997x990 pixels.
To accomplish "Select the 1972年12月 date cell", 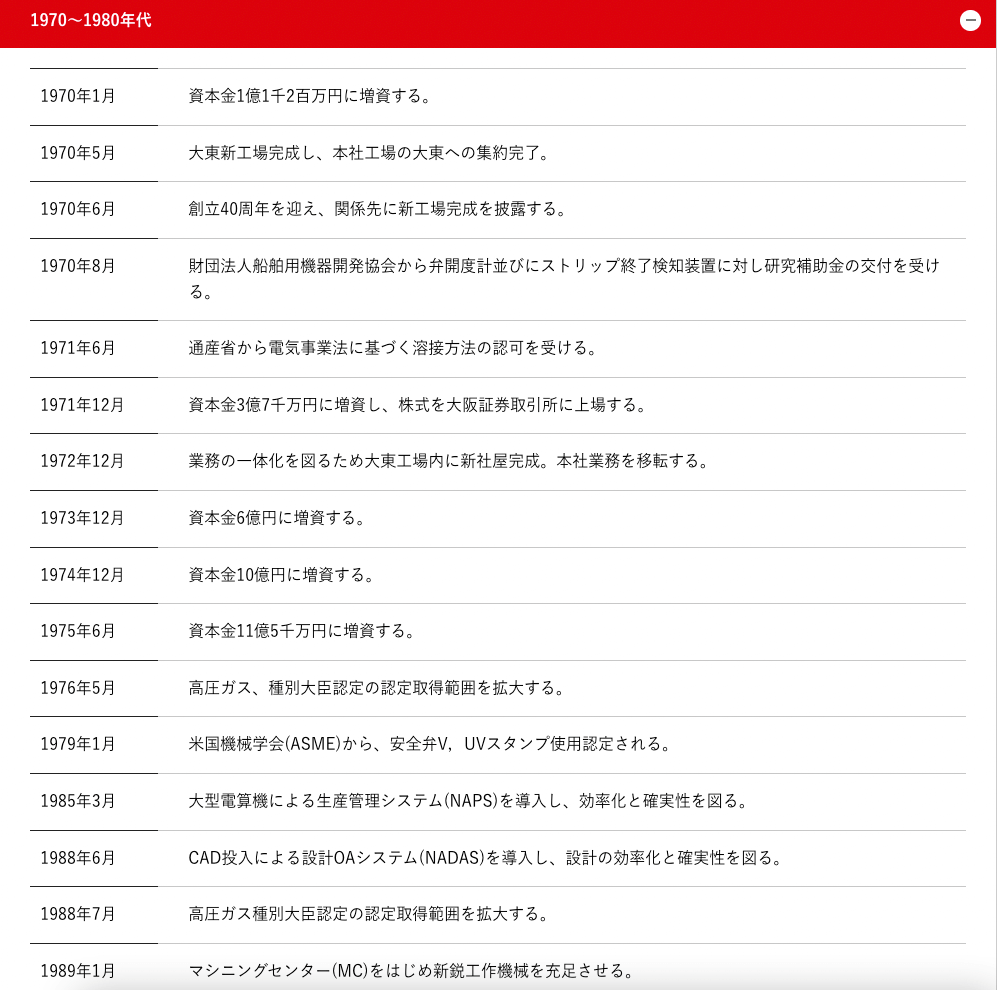I will 82,462.
